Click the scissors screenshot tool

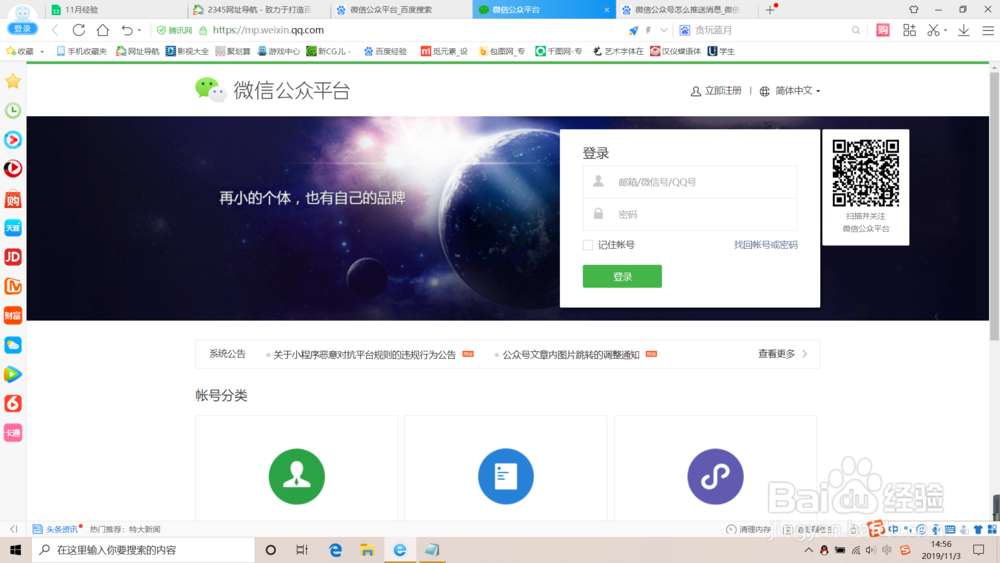pos(934,30)
